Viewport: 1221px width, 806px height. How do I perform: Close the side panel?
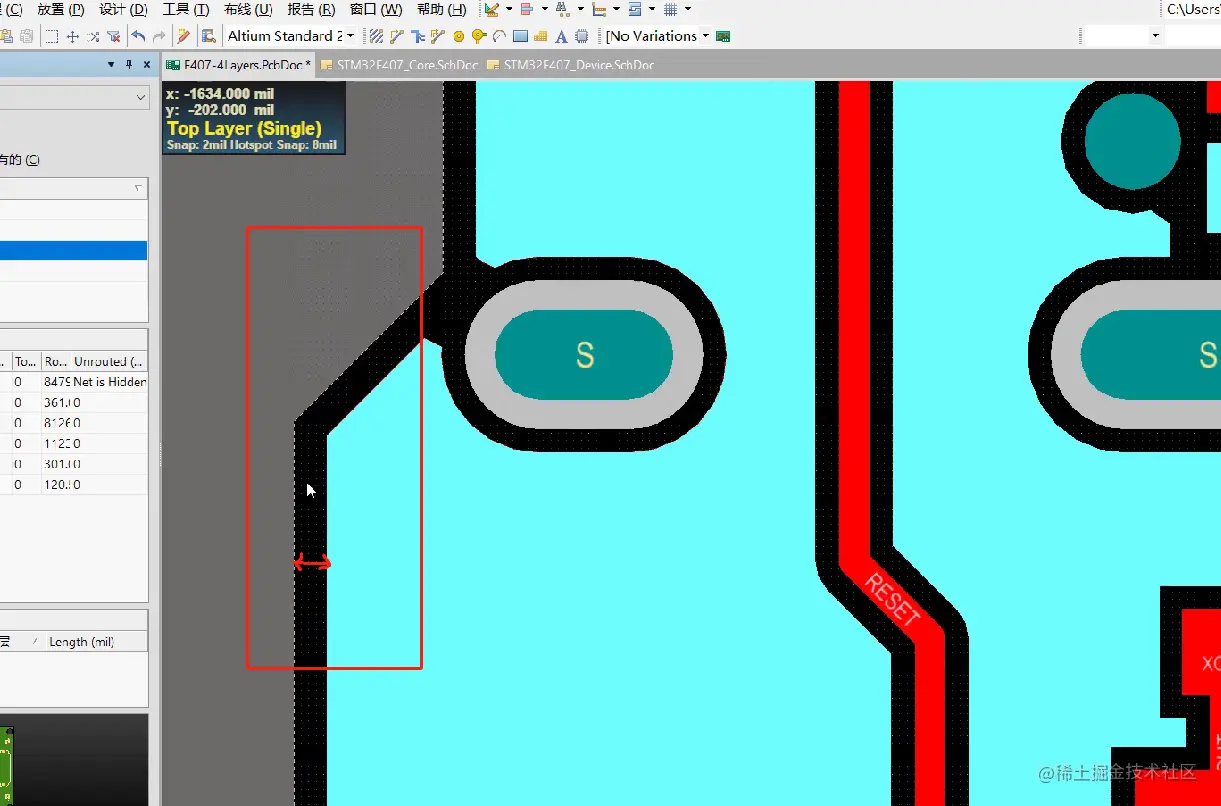click(x=147, y=64)
